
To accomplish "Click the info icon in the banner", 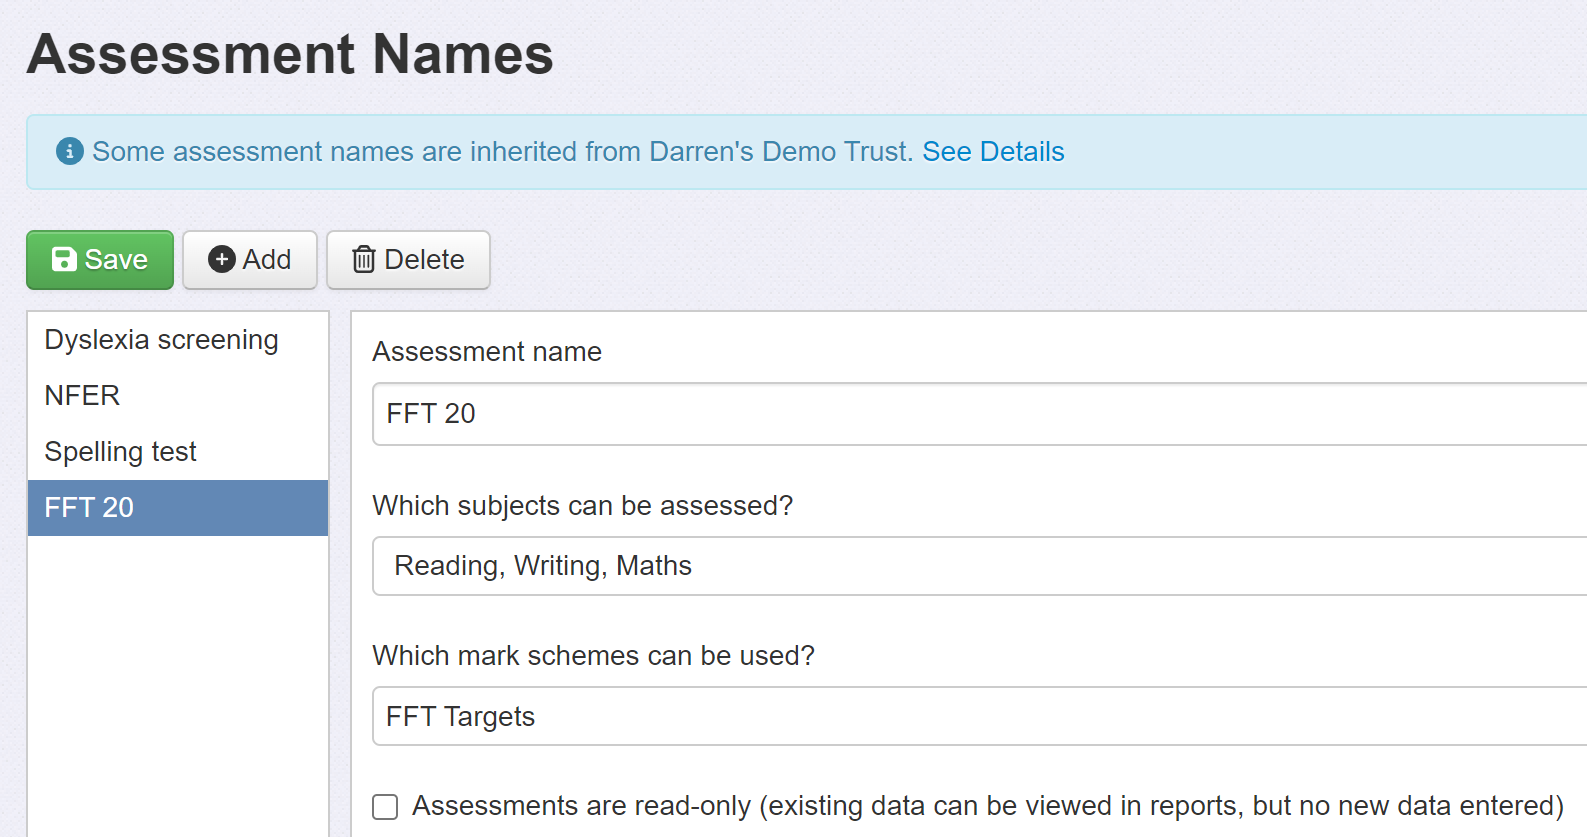I will click(x=69, y=151).
